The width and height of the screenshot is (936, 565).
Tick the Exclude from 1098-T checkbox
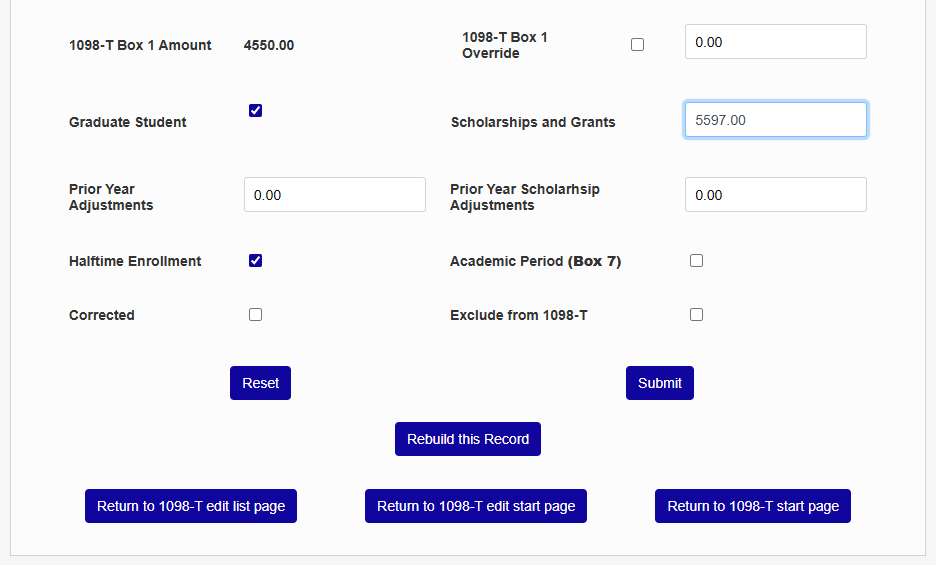click(x=696, y=314)
